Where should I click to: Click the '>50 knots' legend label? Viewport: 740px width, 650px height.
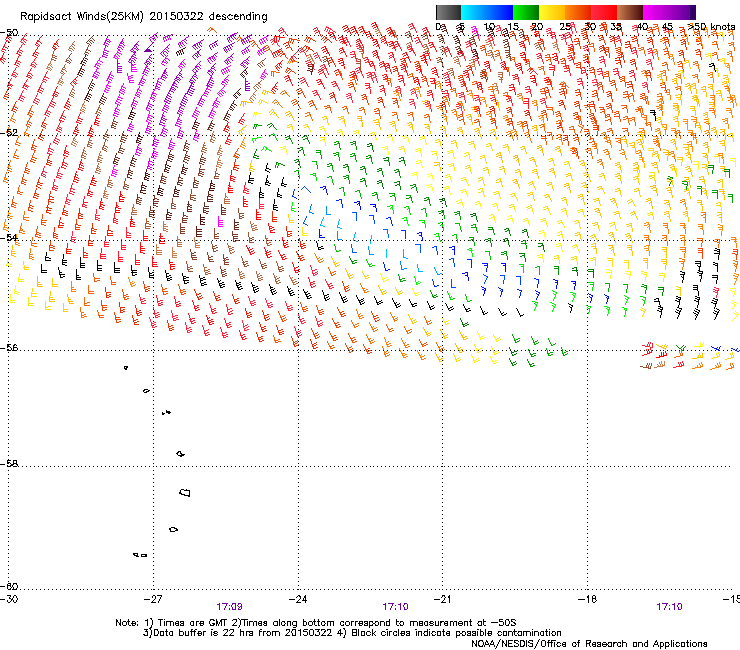[x=712, y=27]
